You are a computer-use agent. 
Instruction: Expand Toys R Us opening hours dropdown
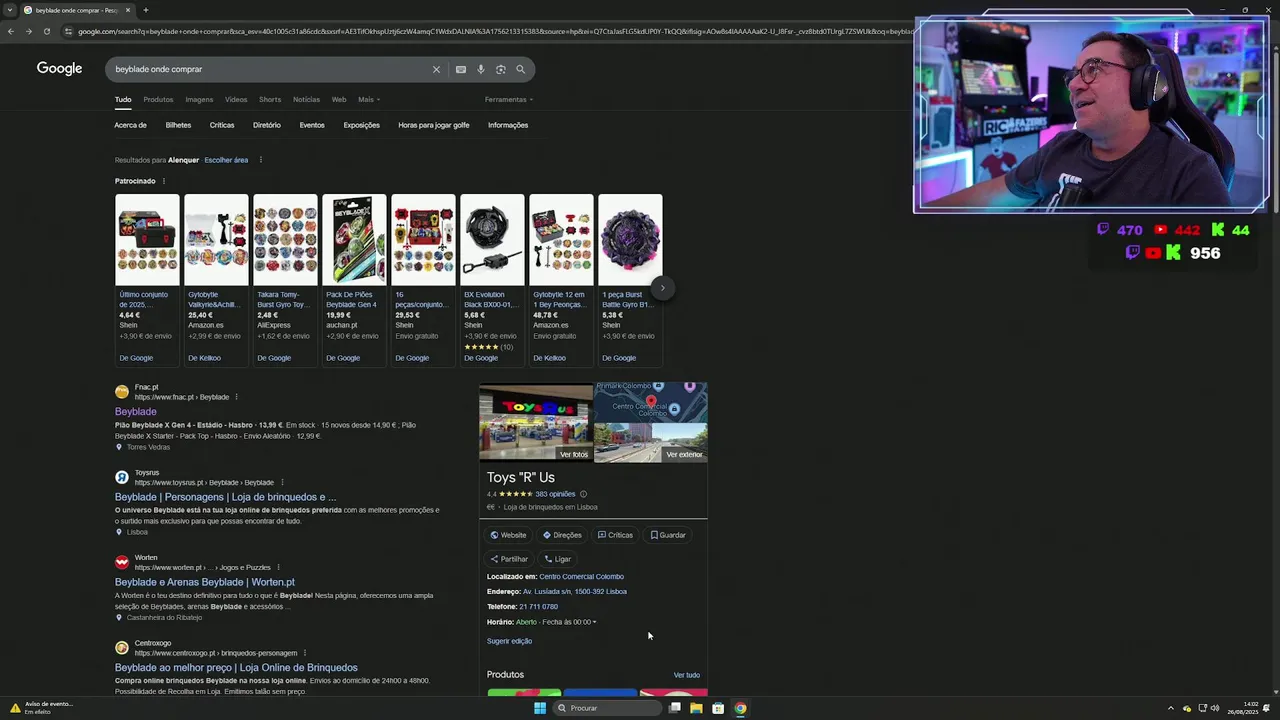(x=594, y=622)
